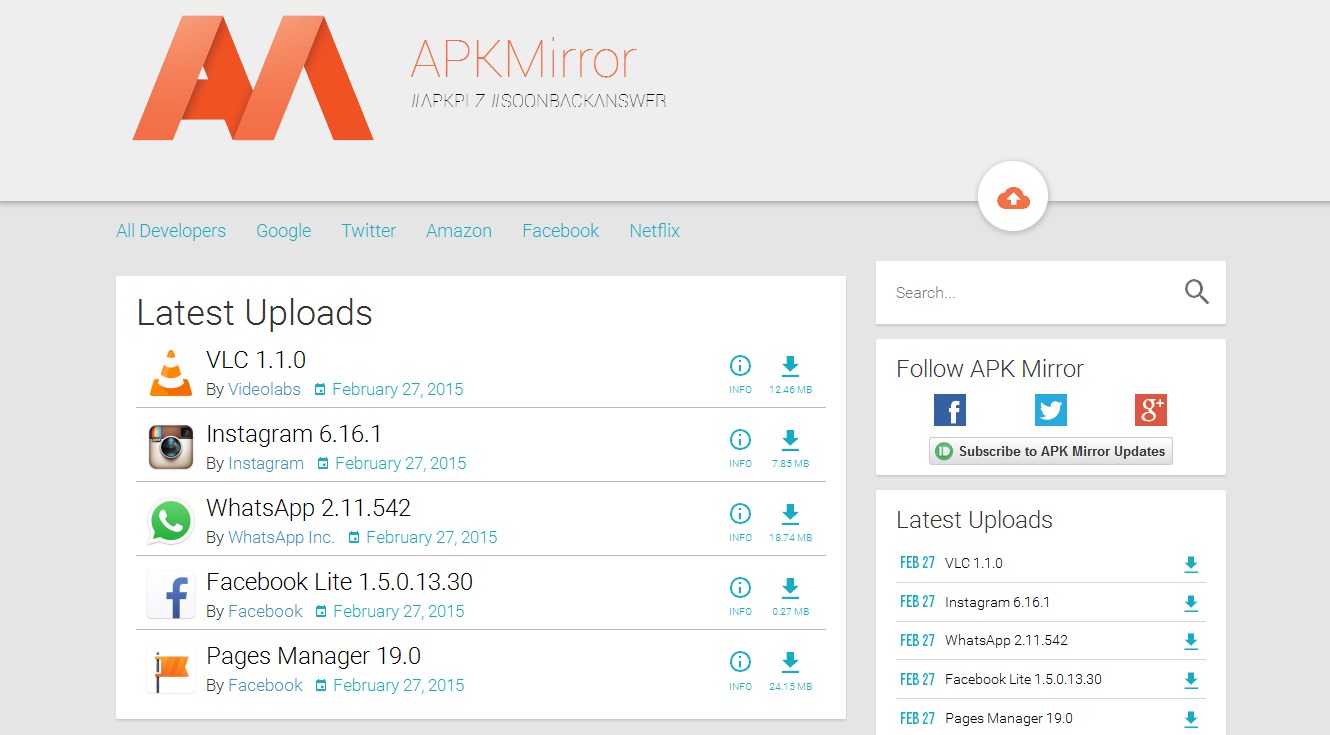Open the Twitter developer nav item
1330x735 pixels.
pyautogui.click(x=369, y=231)
